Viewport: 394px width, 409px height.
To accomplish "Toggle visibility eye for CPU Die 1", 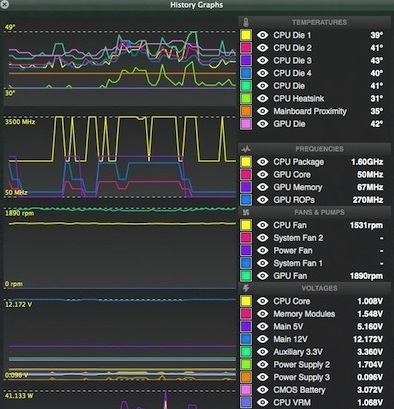I will tap(263, 35).
